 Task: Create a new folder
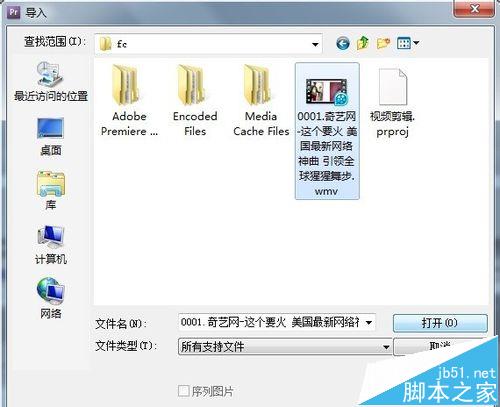[x=383, y=43]
